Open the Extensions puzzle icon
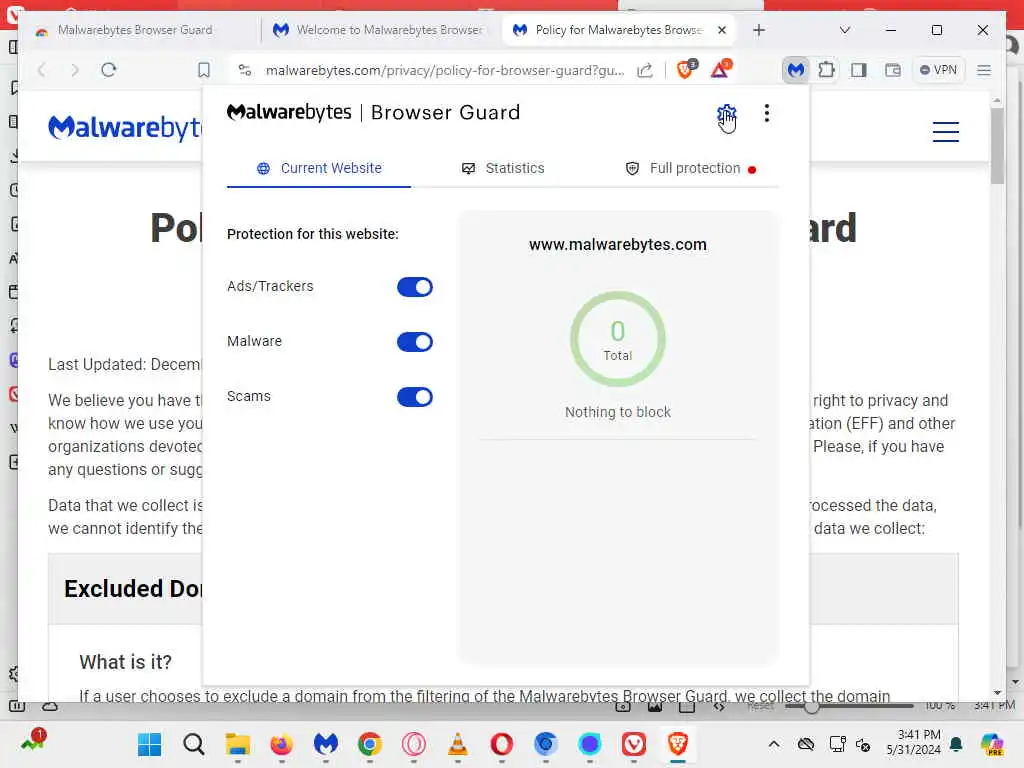The height and width of the screenshot is (768, 1024). click(827, 70)
